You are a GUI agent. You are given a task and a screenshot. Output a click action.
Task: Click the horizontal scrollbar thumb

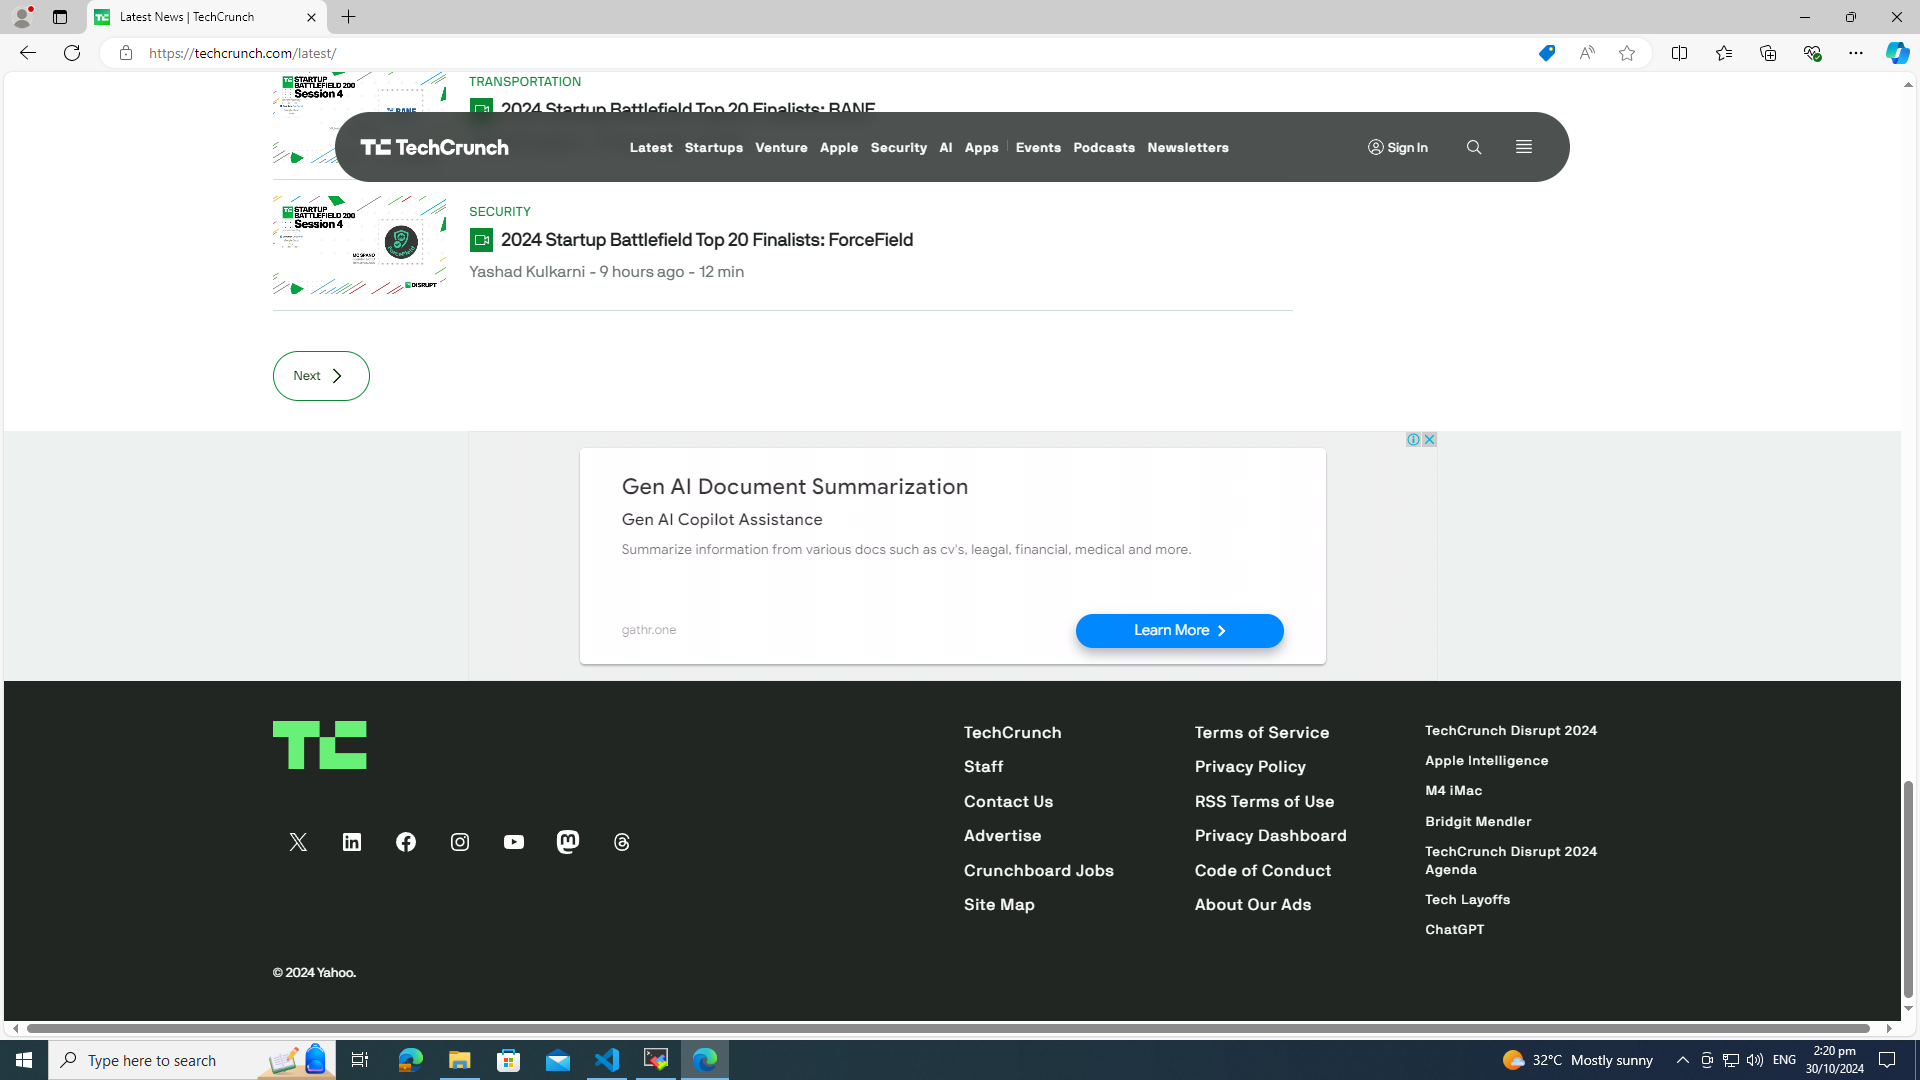tap(948, 1029)
